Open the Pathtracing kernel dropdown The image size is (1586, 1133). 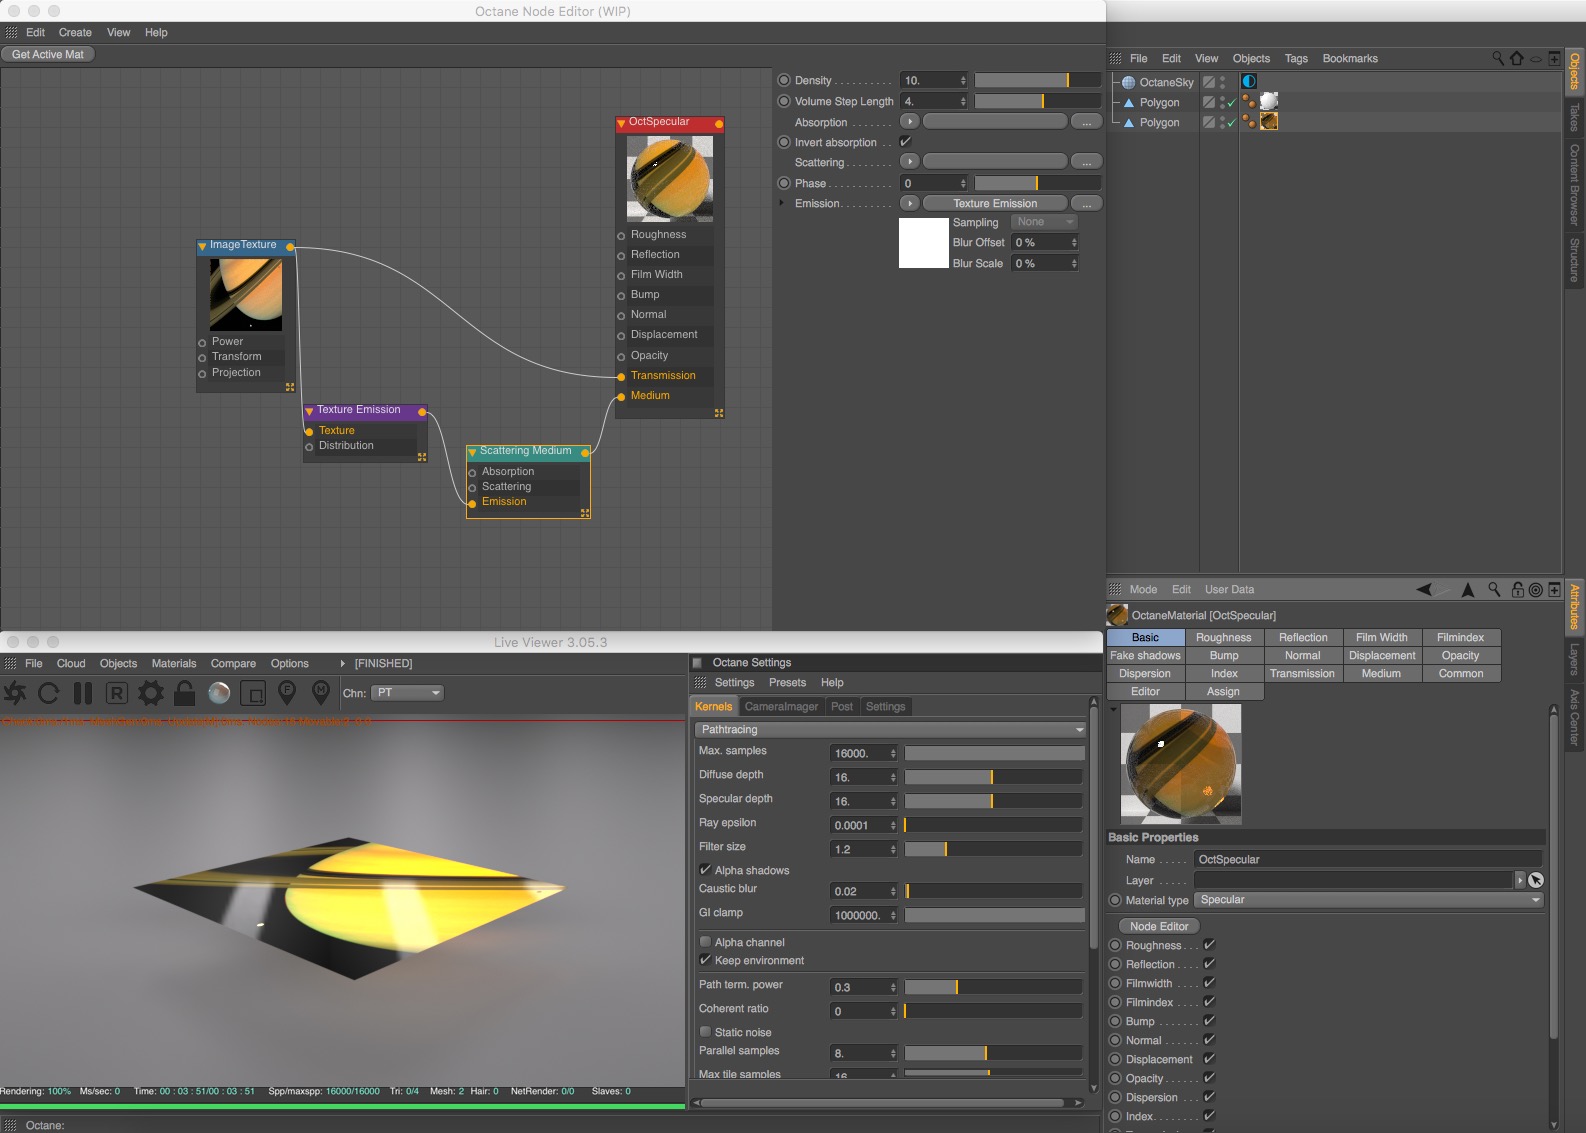(890, 729)
